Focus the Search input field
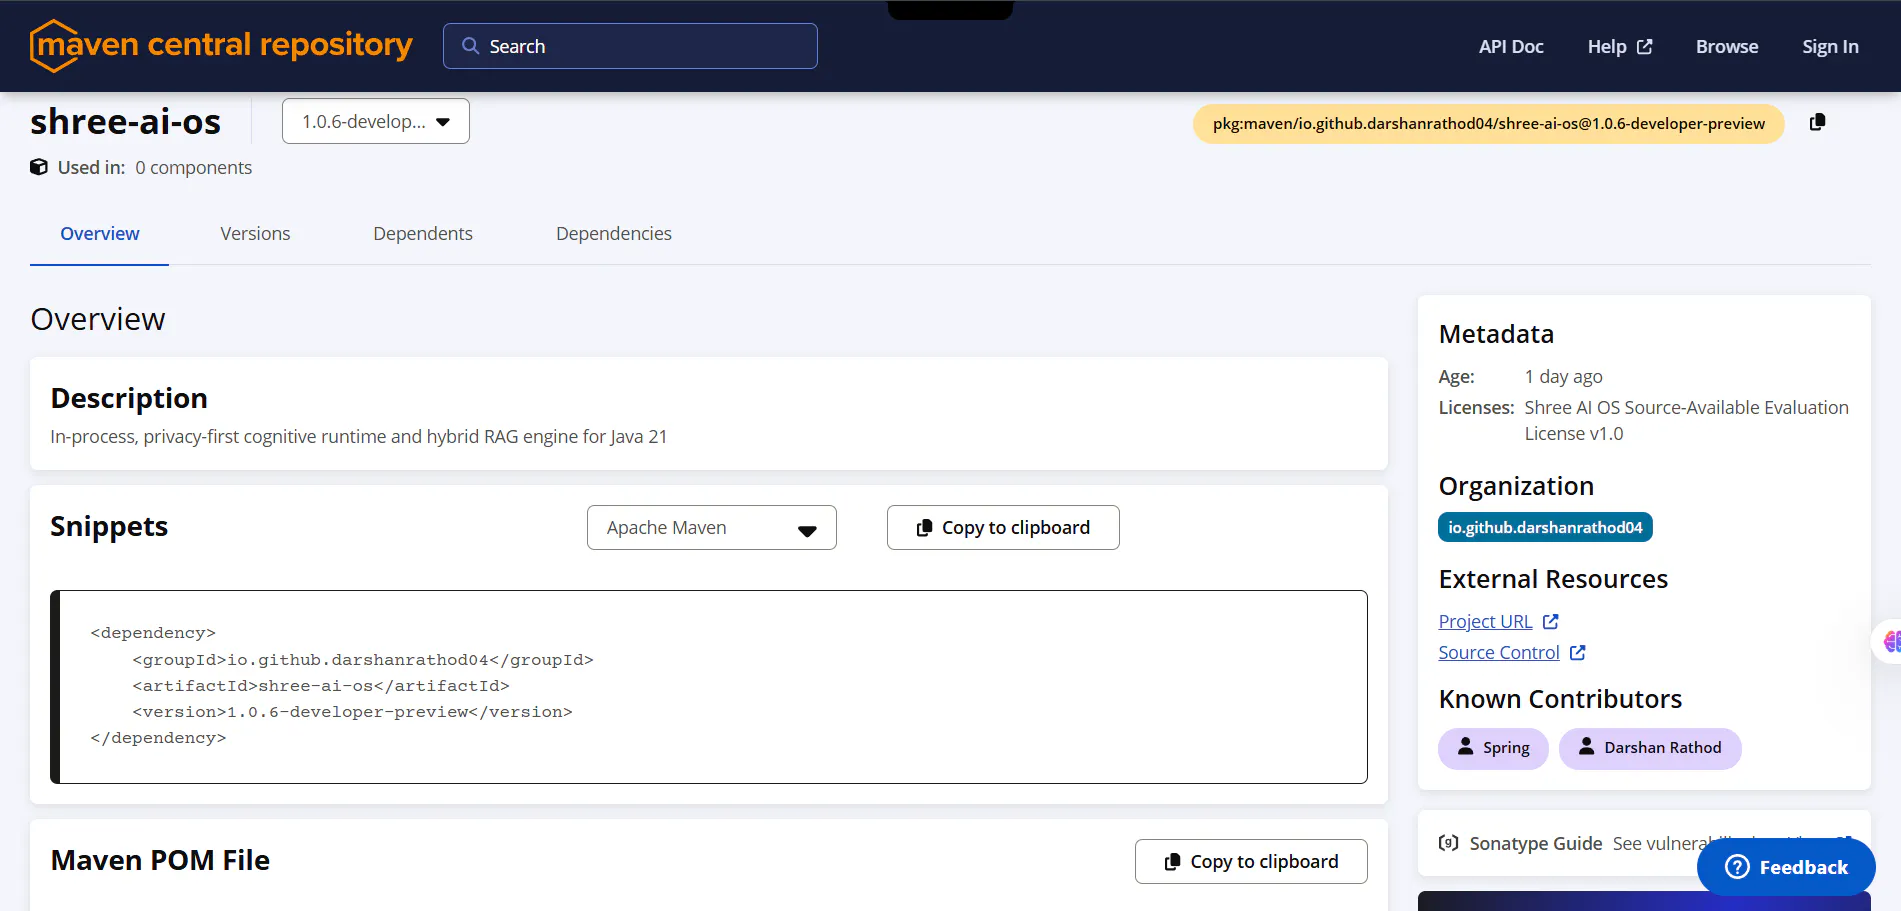The width and height of the screenshot is (1901, 911). (630, 46)
